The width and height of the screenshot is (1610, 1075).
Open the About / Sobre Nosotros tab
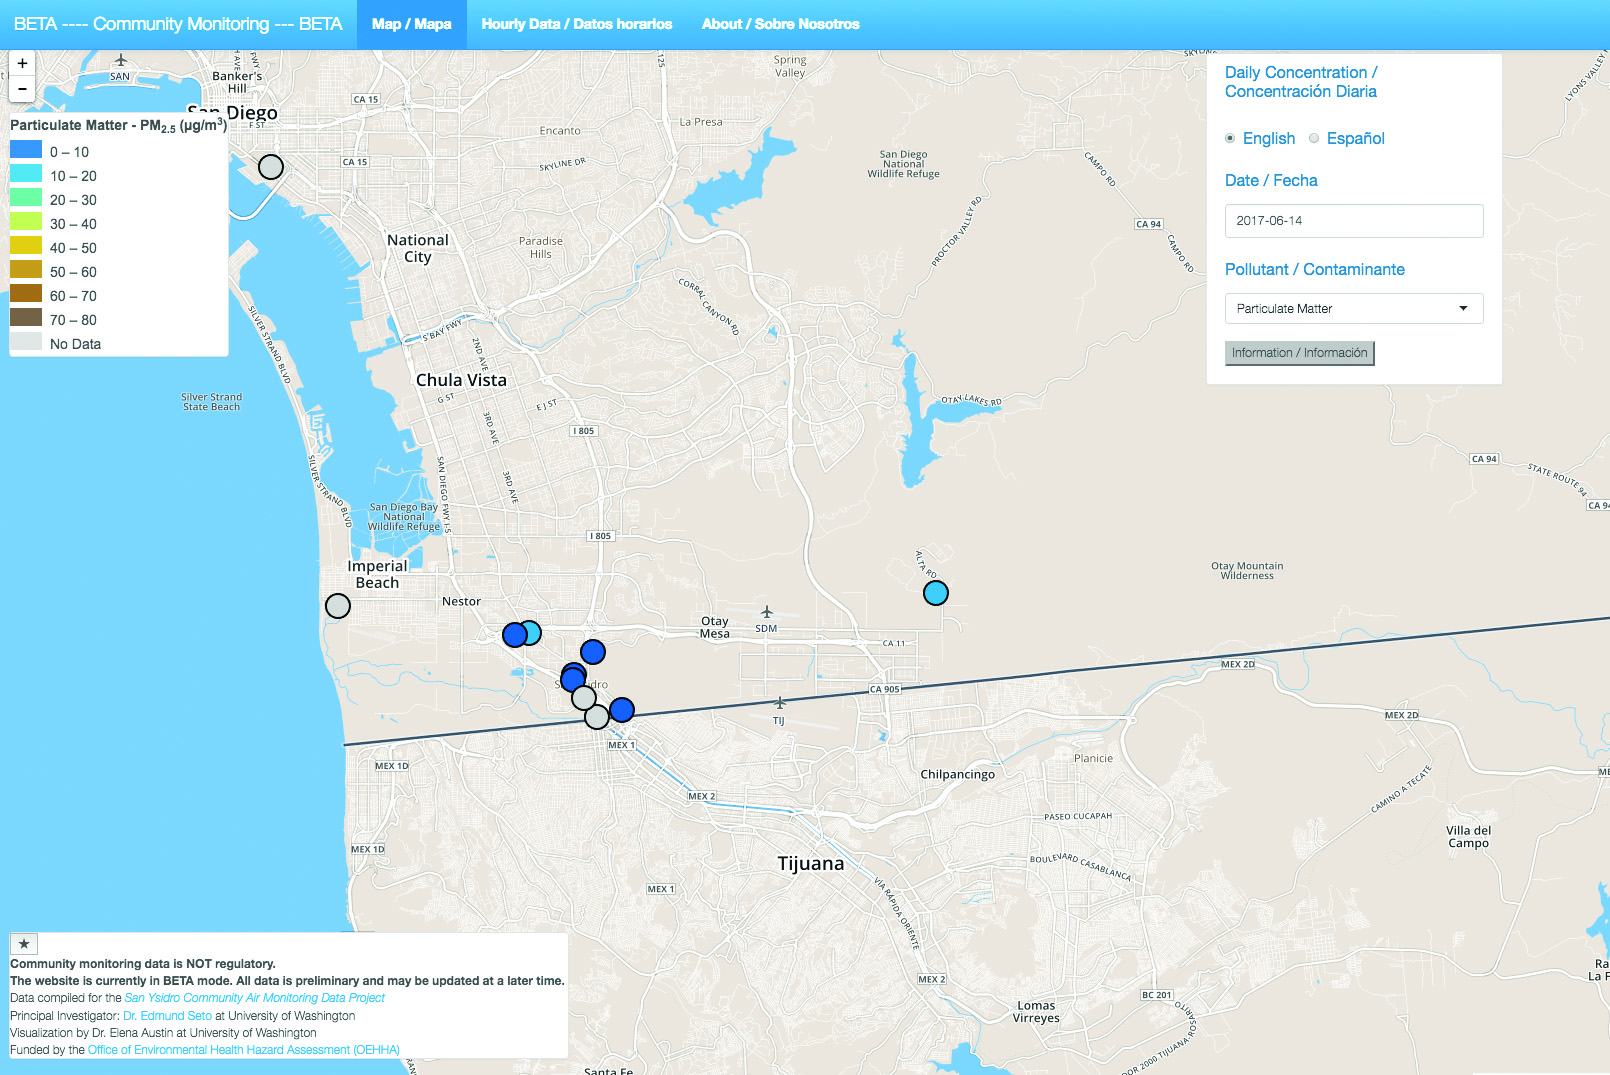click(x=780, y=24)
